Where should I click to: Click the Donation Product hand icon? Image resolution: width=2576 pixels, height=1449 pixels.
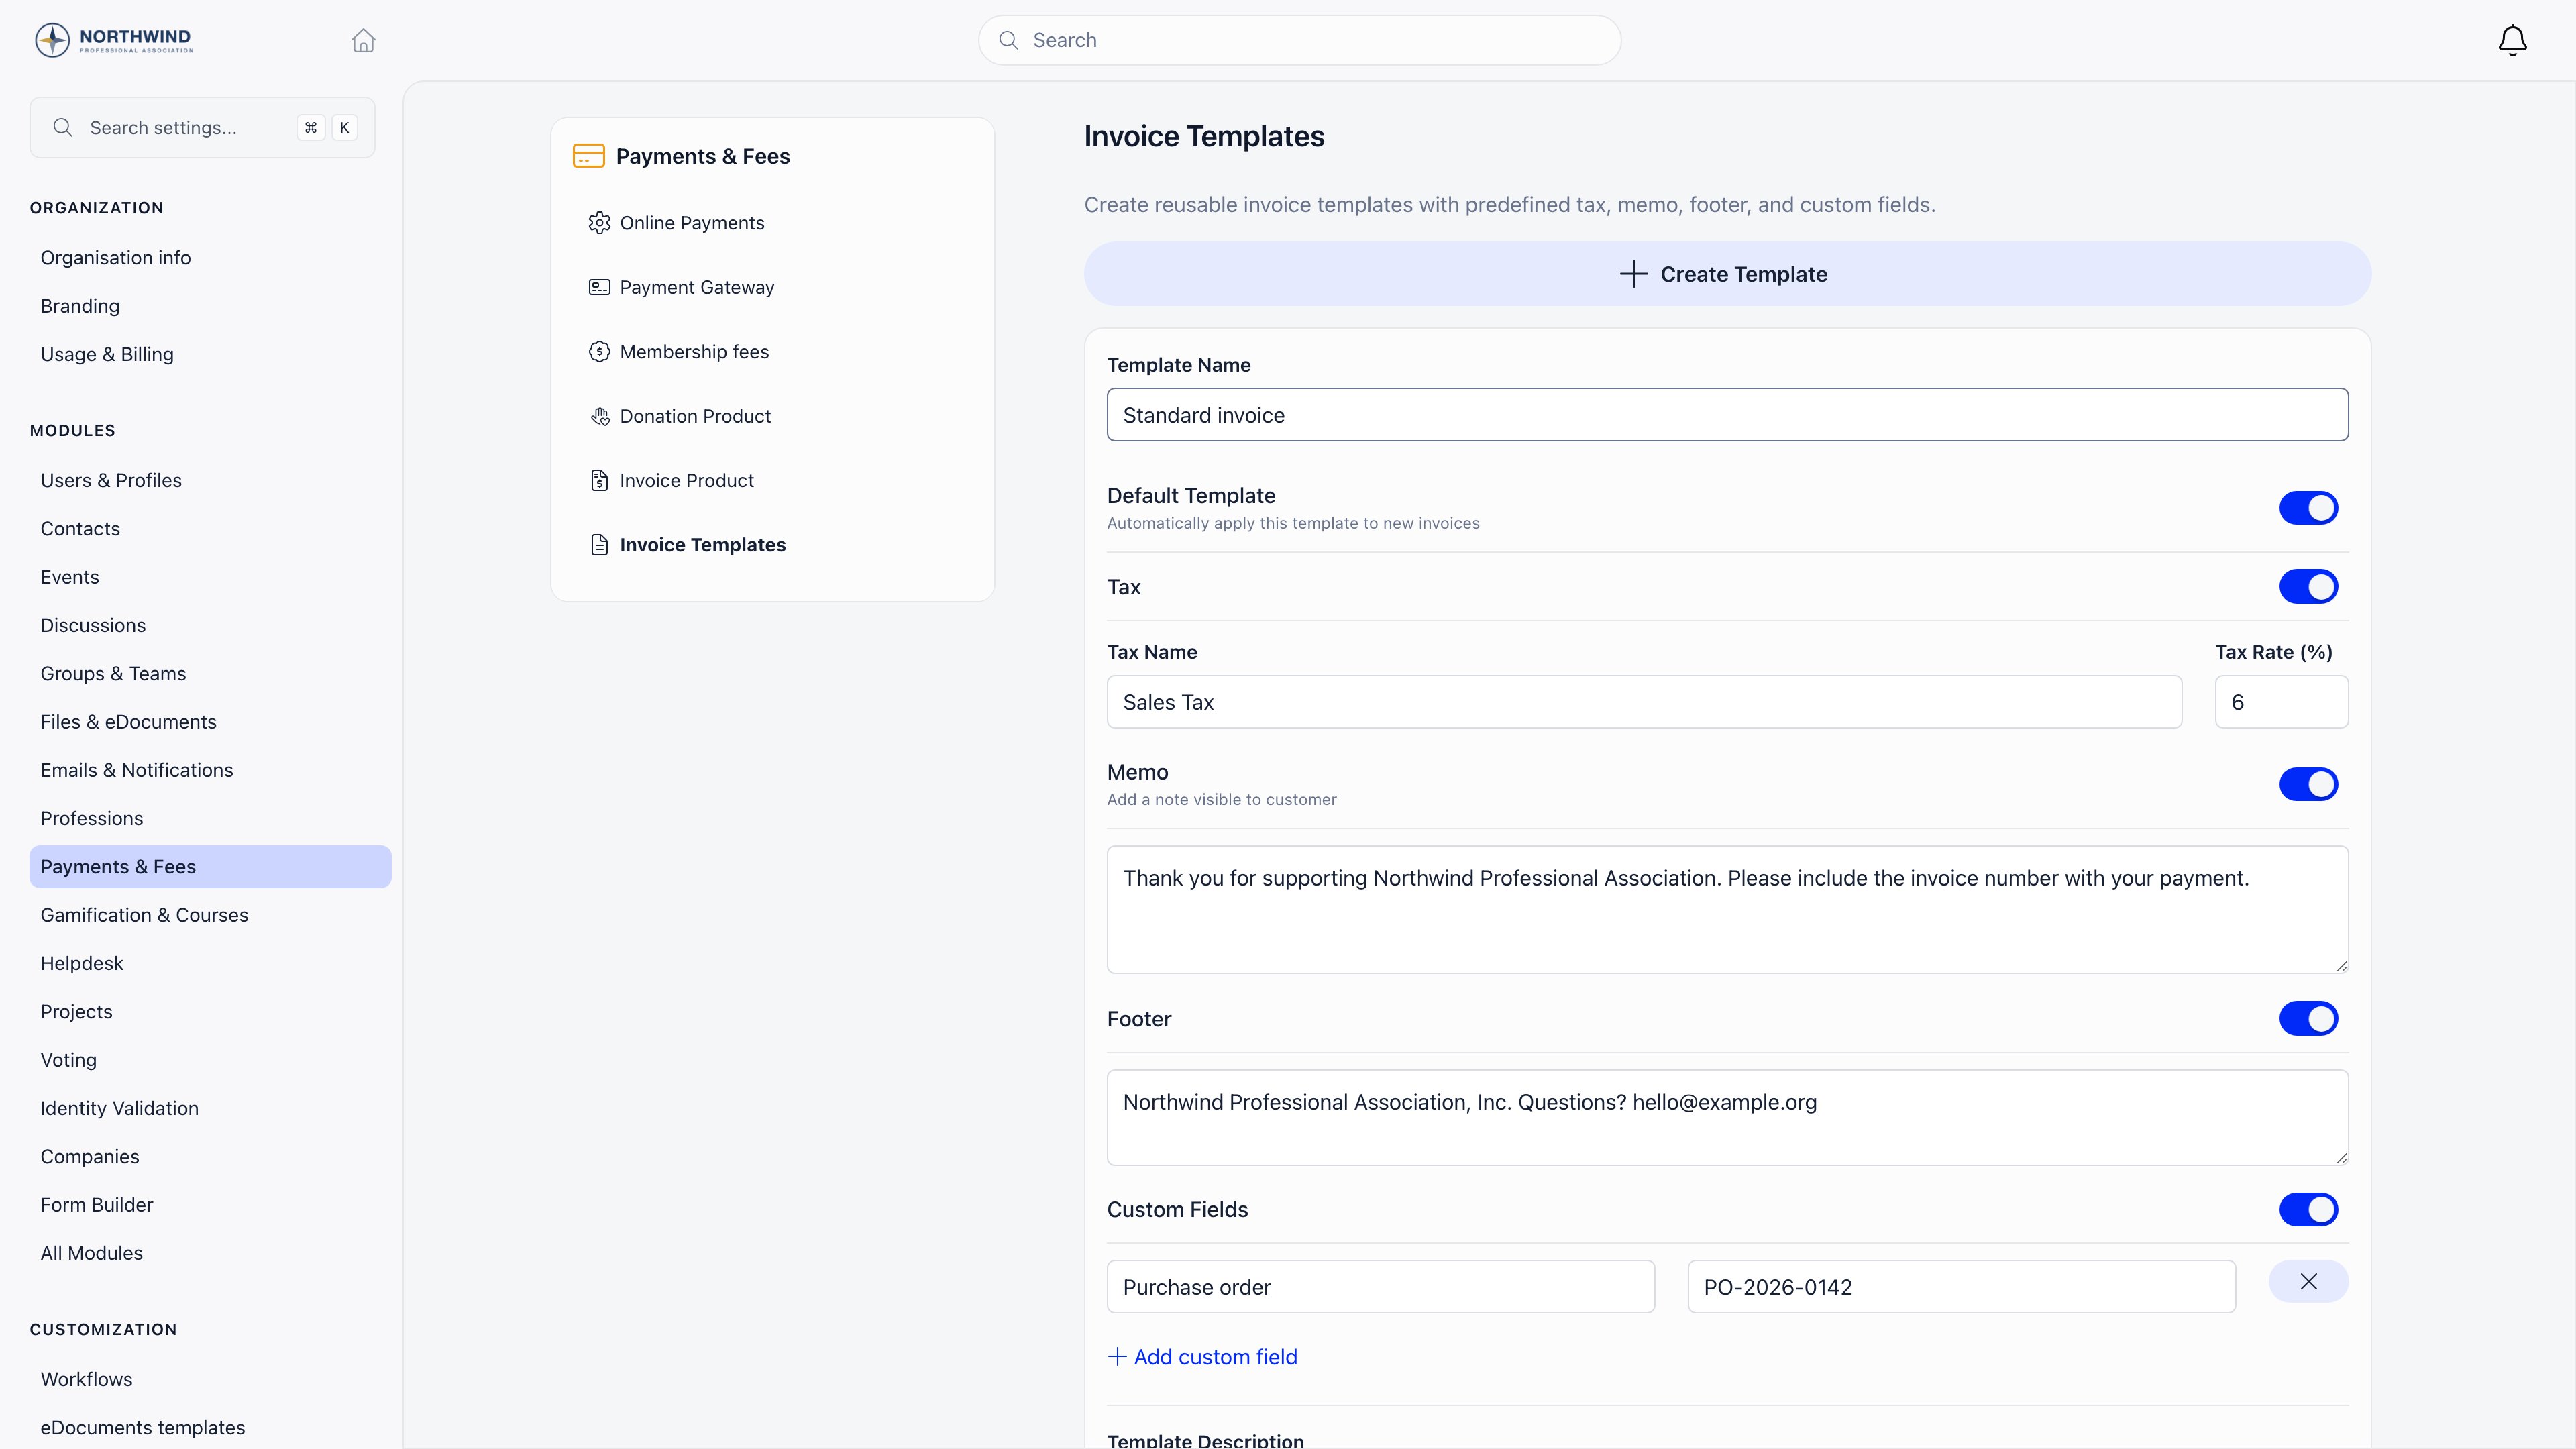pos(599,416)
